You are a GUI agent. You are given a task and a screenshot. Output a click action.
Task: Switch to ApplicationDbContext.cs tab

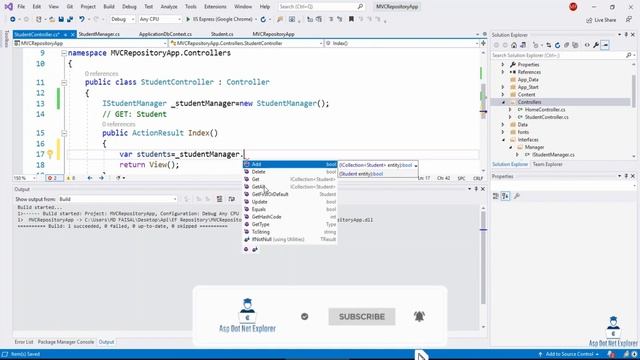tap(165, 34)
